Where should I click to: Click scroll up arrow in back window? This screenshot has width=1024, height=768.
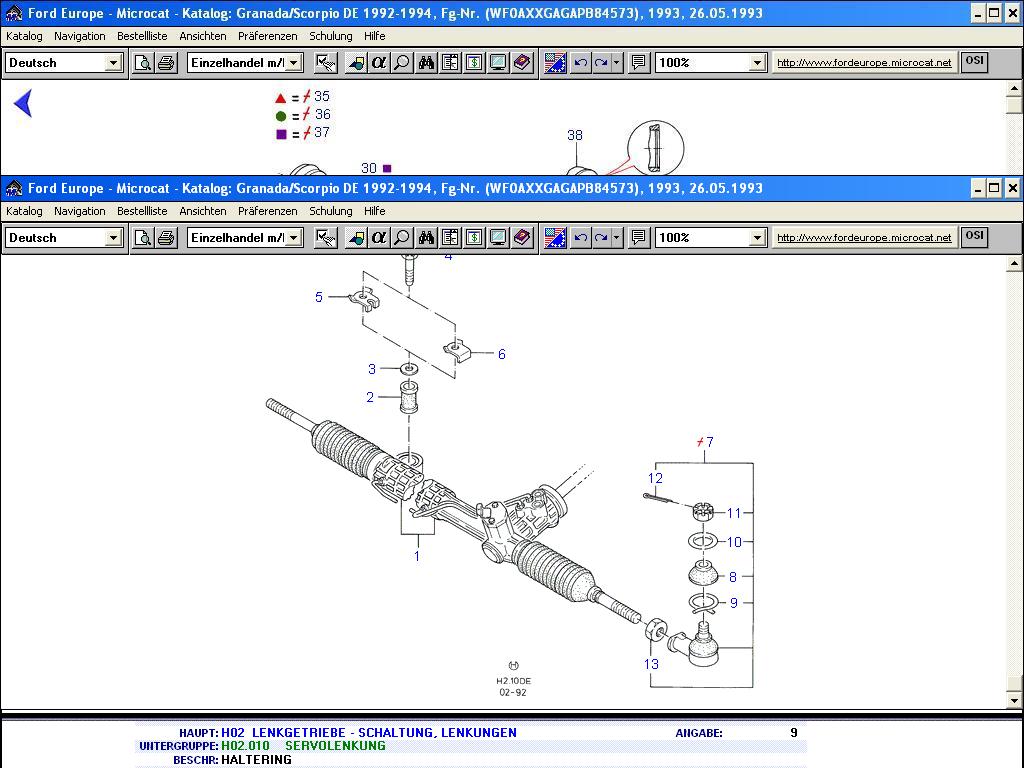point(1014,88)
